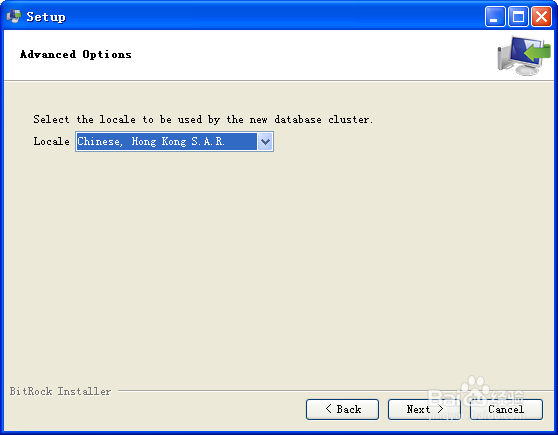Maximize the Setup window

pos(518,16)
